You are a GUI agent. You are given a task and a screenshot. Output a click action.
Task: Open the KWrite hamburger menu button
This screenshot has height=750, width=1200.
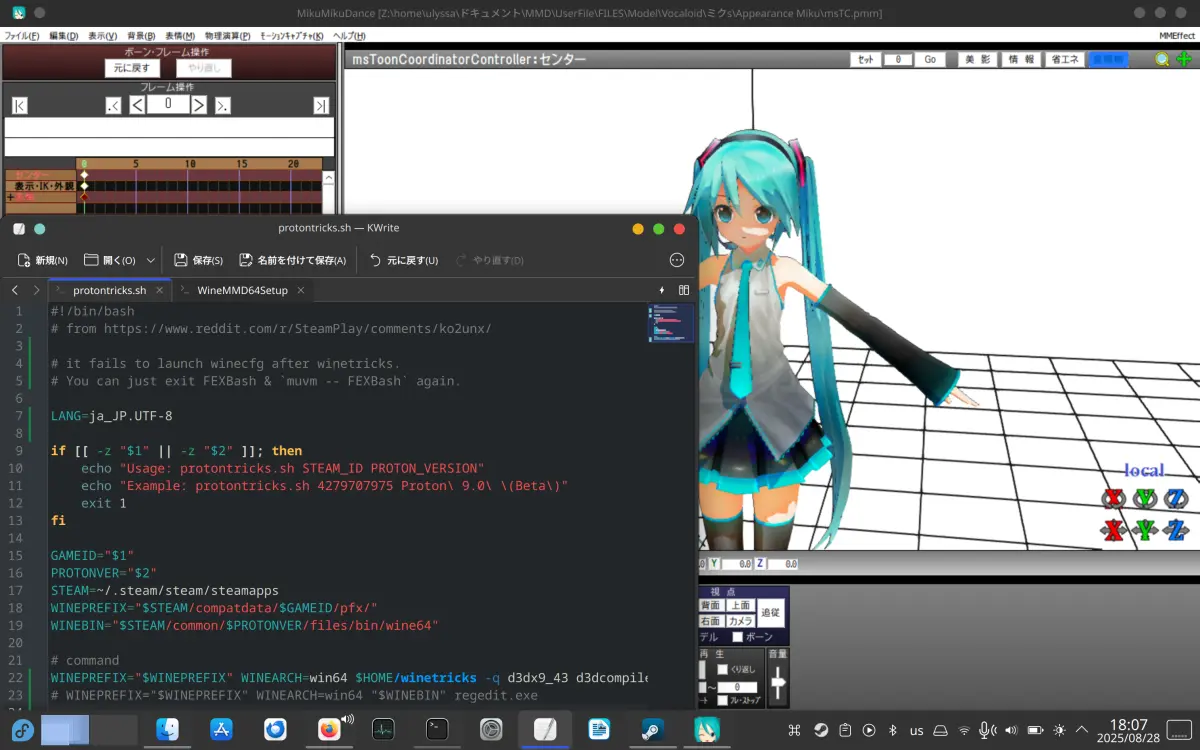[677, 260]
